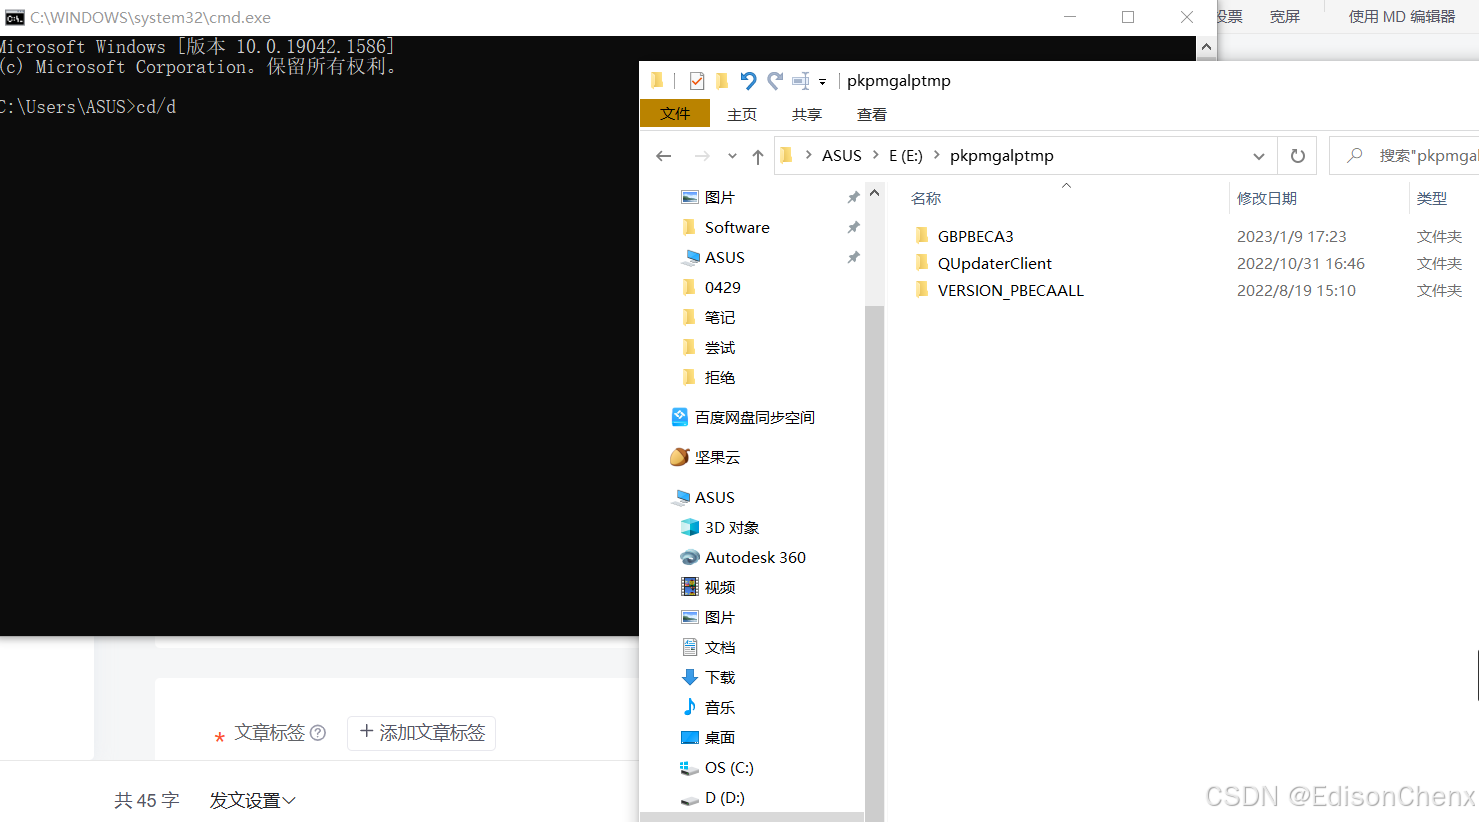Open the 尝试 folder in navigation pane
Image resolution: width=1479 pixels, height=822 pixels.
point(719,347)
